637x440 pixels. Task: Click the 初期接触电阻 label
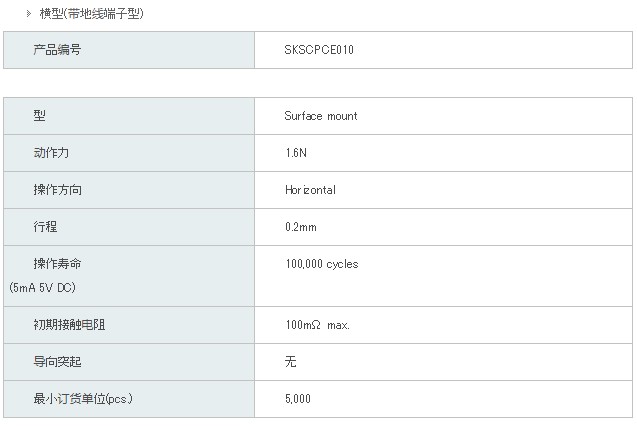tap(69, 325)
